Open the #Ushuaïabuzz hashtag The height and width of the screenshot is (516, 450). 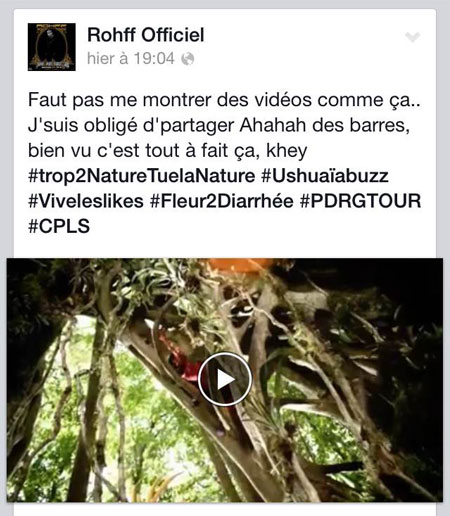[325, 176]
